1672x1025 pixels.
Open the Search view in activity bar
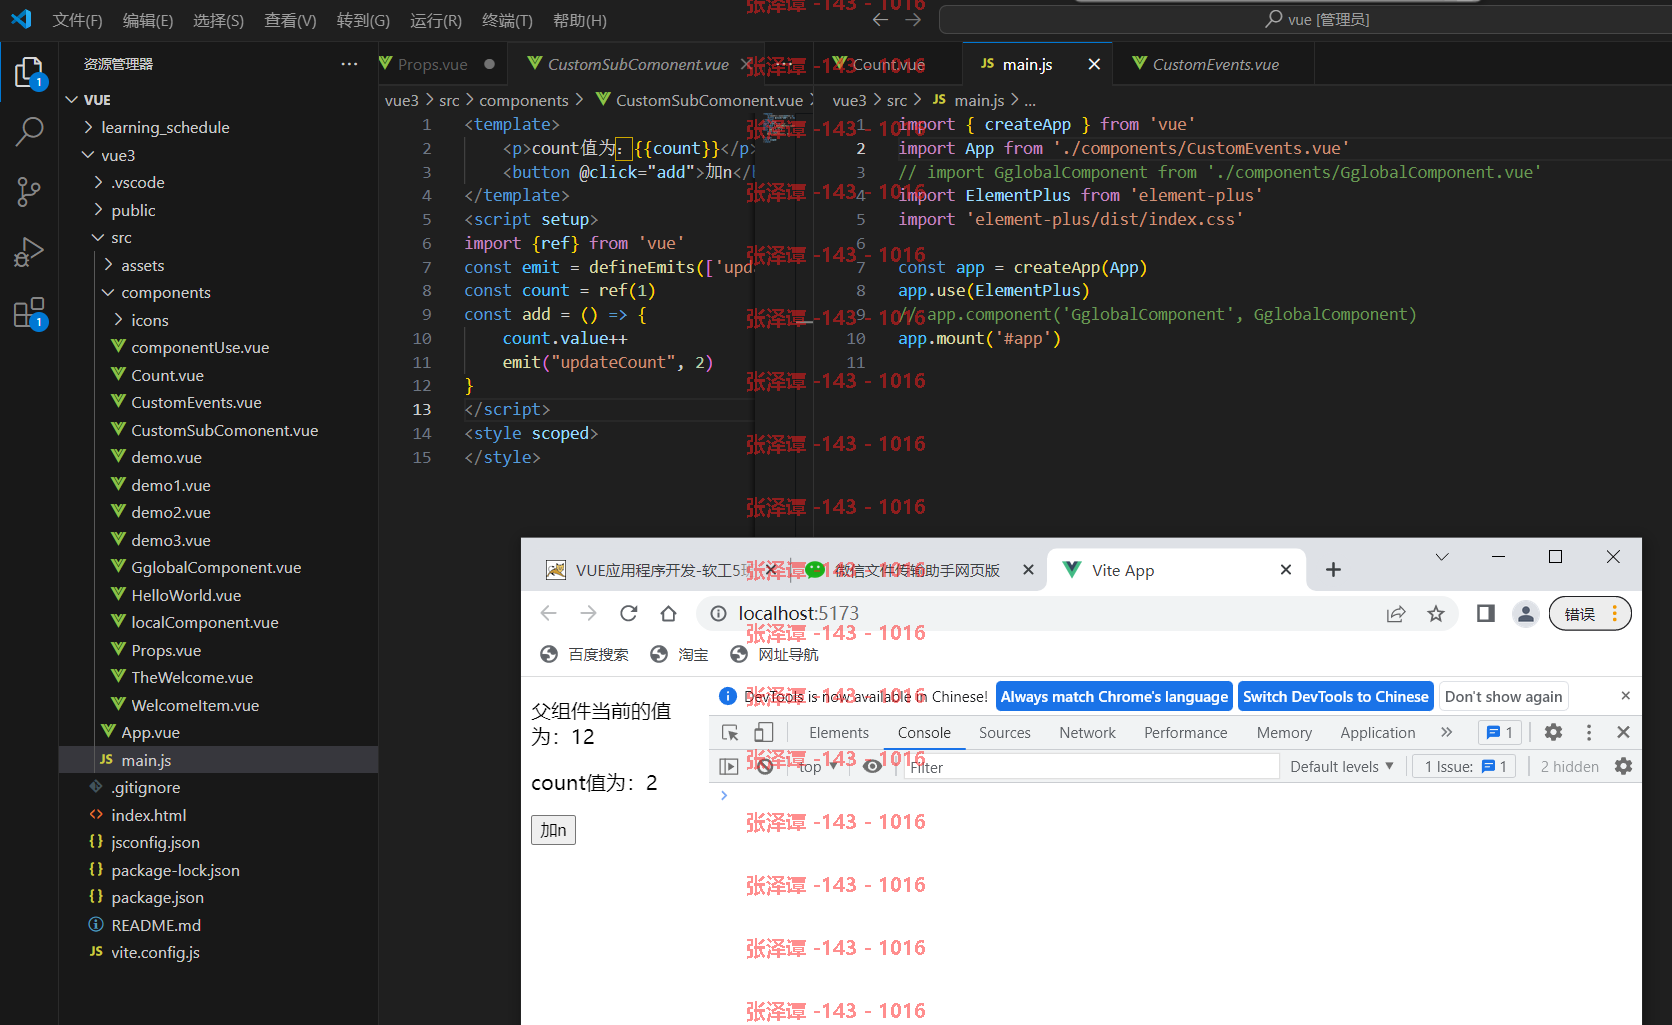(x=29, y=131)
